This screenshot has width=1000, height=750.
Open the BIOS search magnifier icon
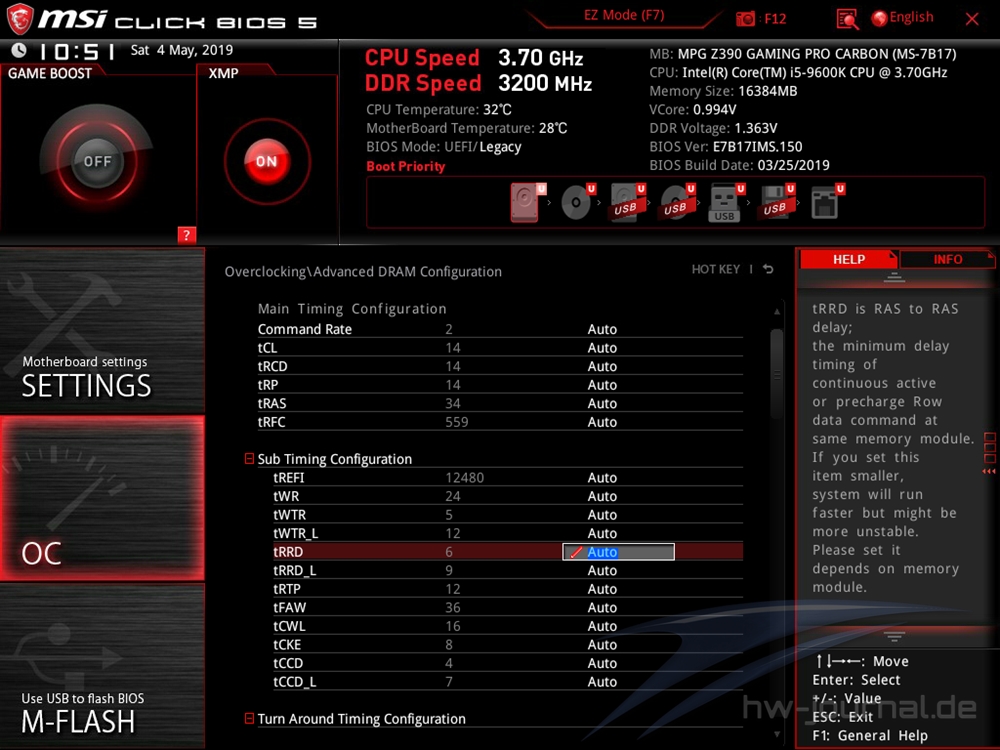tap(847, 19)
